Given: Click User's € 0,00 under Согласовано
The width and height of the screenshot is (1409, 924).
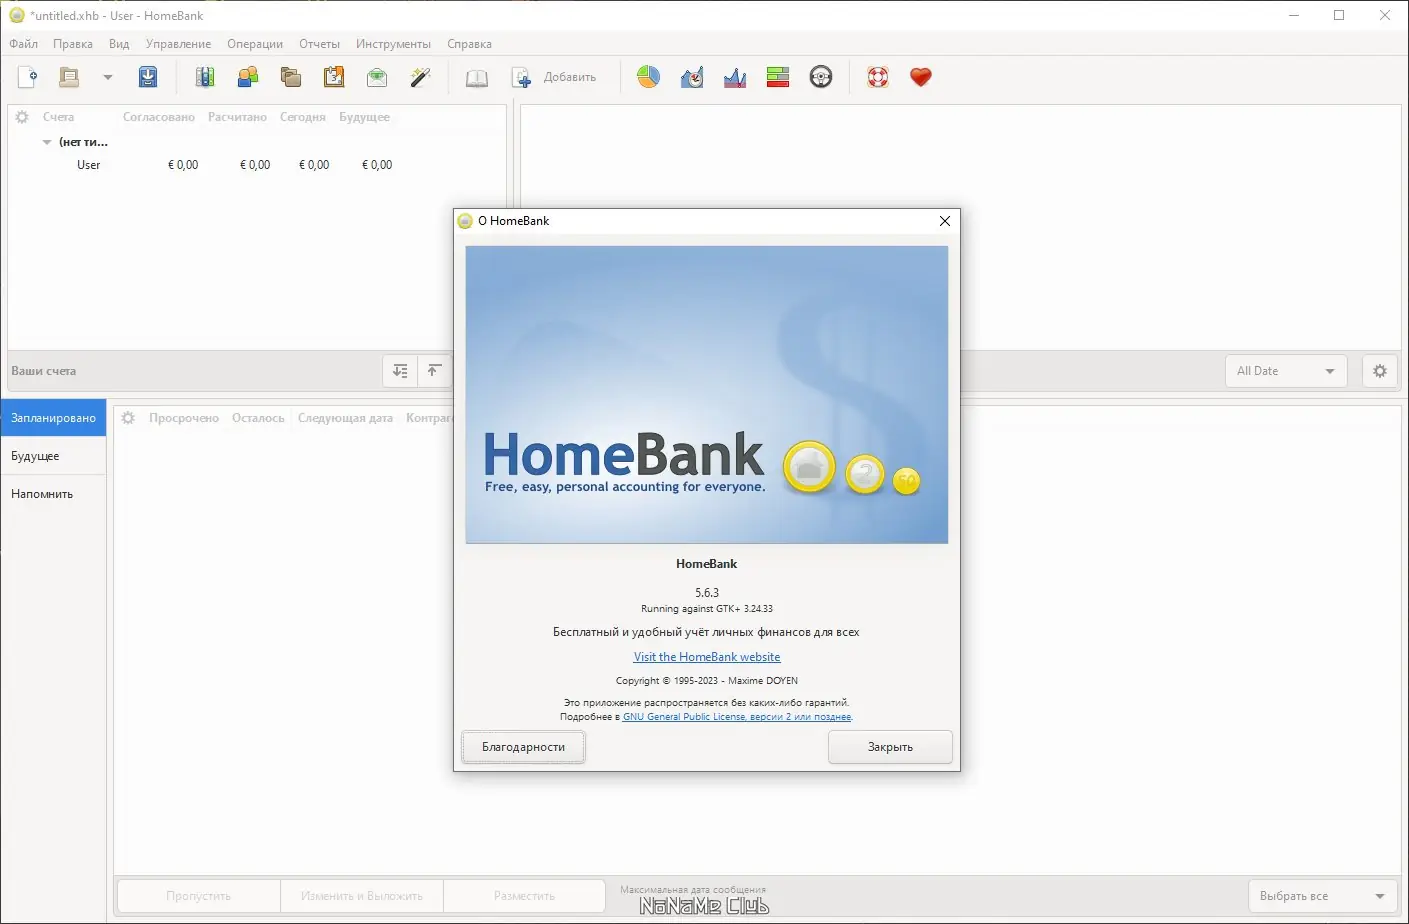Looking at the screenshot, I should click(x=183, y=165).
